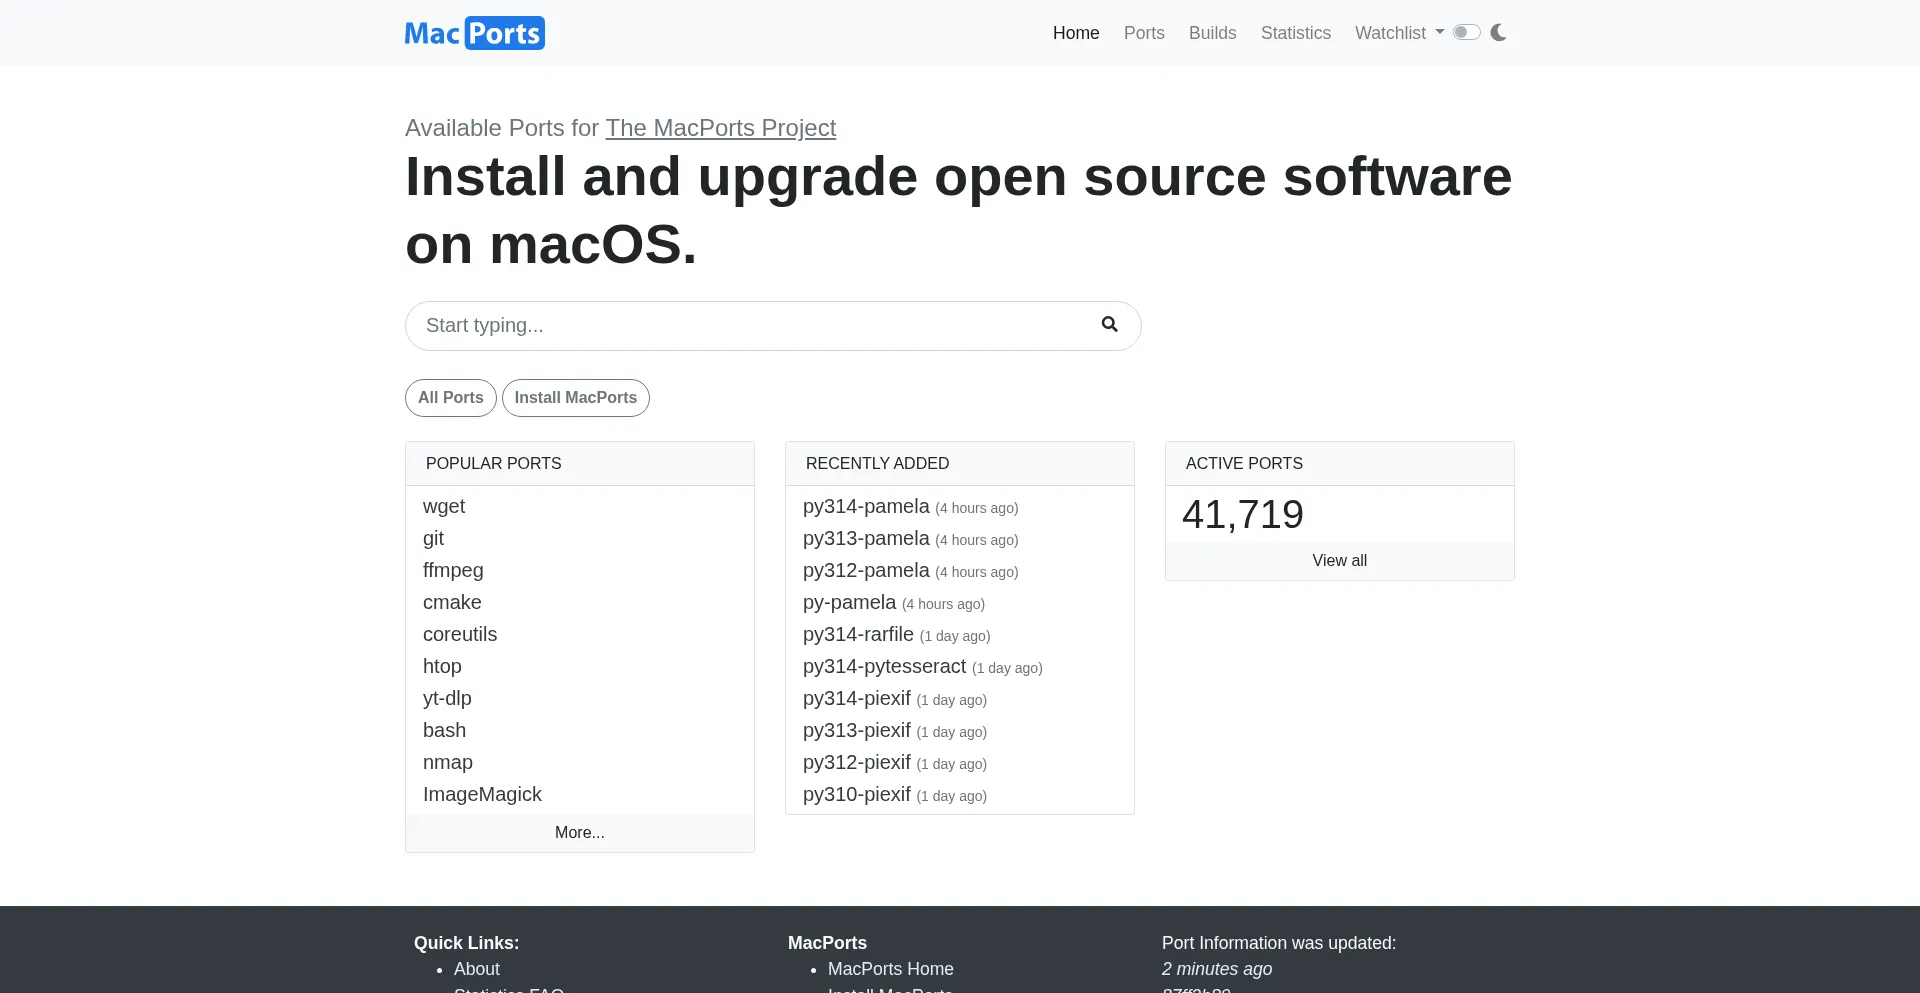
Task: Open the py310-piexif port
Action: [x=857, y=794]
